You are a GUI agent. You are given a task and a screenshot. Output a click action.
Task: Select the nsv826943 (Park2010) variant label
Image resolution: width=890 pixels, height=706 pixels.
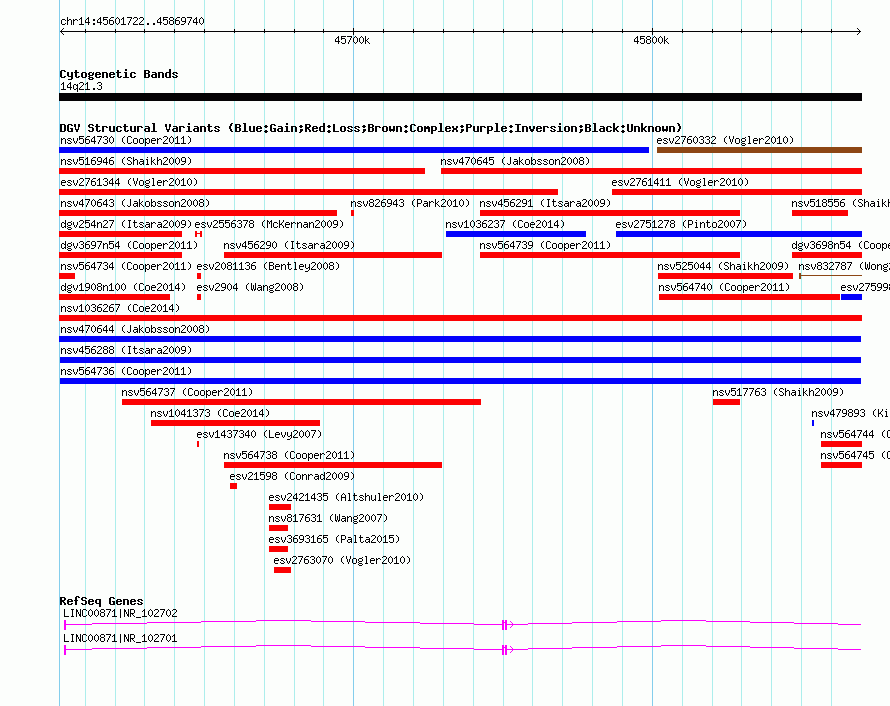[x=410, y=203]
